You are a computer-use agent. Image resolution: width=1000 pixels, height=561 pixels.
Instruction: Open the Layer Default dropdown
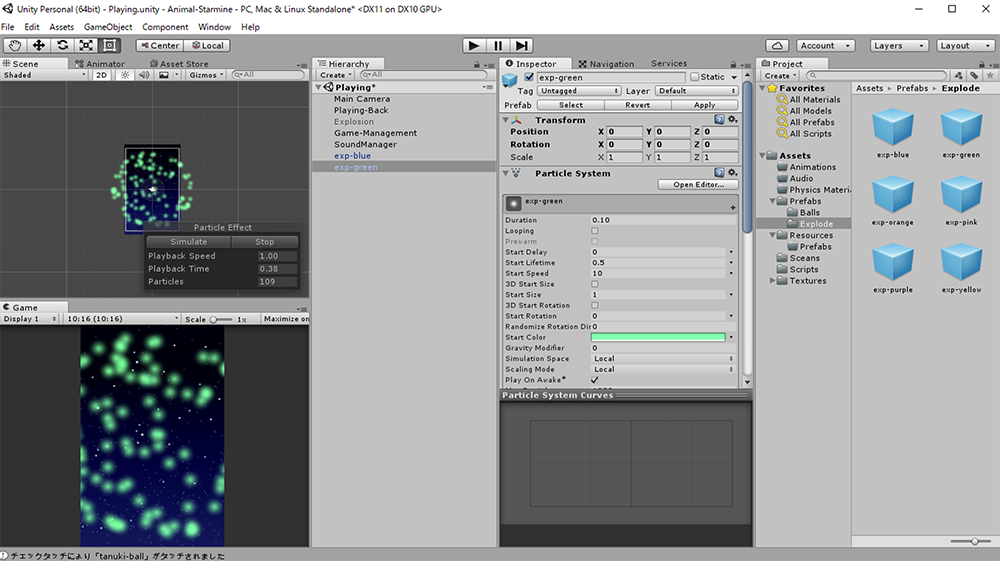(696, 91)
